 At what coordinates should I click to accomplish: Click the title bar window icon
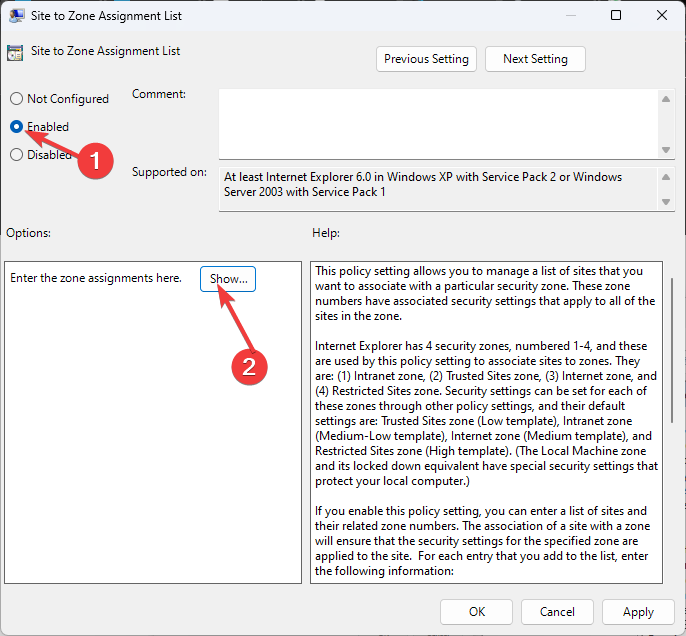(x=16, y=16)
